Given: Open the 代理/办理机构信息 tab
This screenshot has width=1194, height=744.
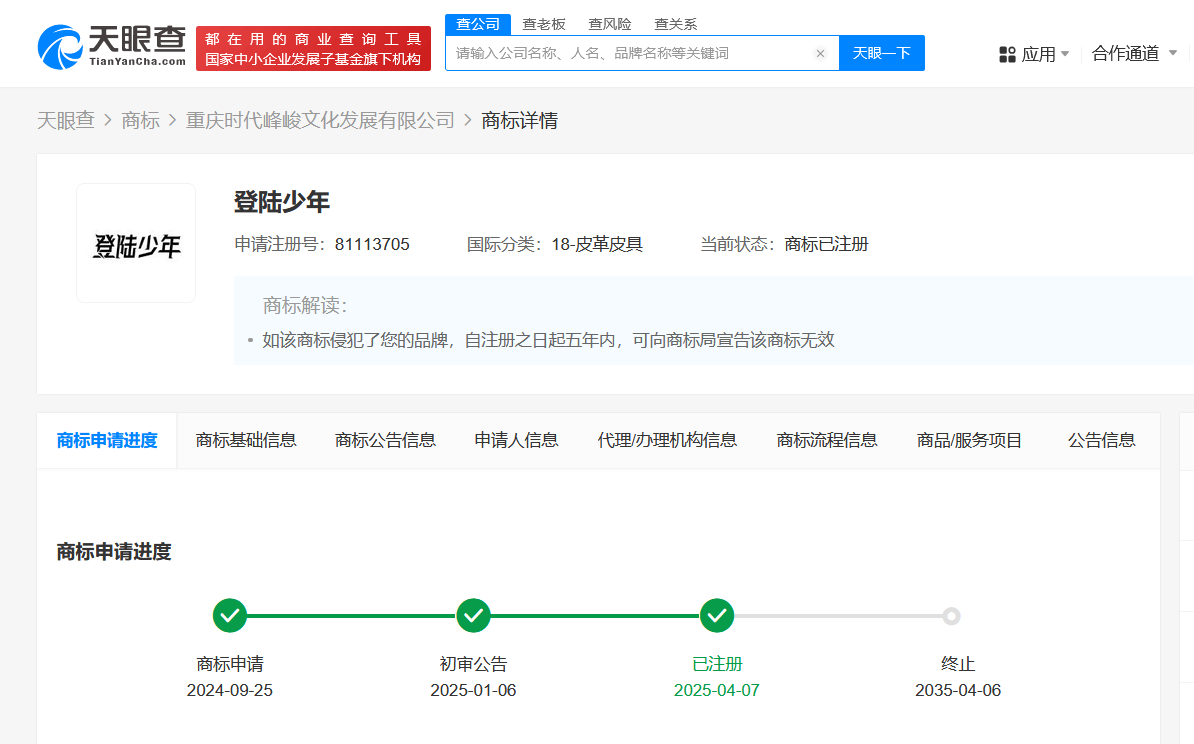Looking at the screenshot, I should tap(667, 440).
